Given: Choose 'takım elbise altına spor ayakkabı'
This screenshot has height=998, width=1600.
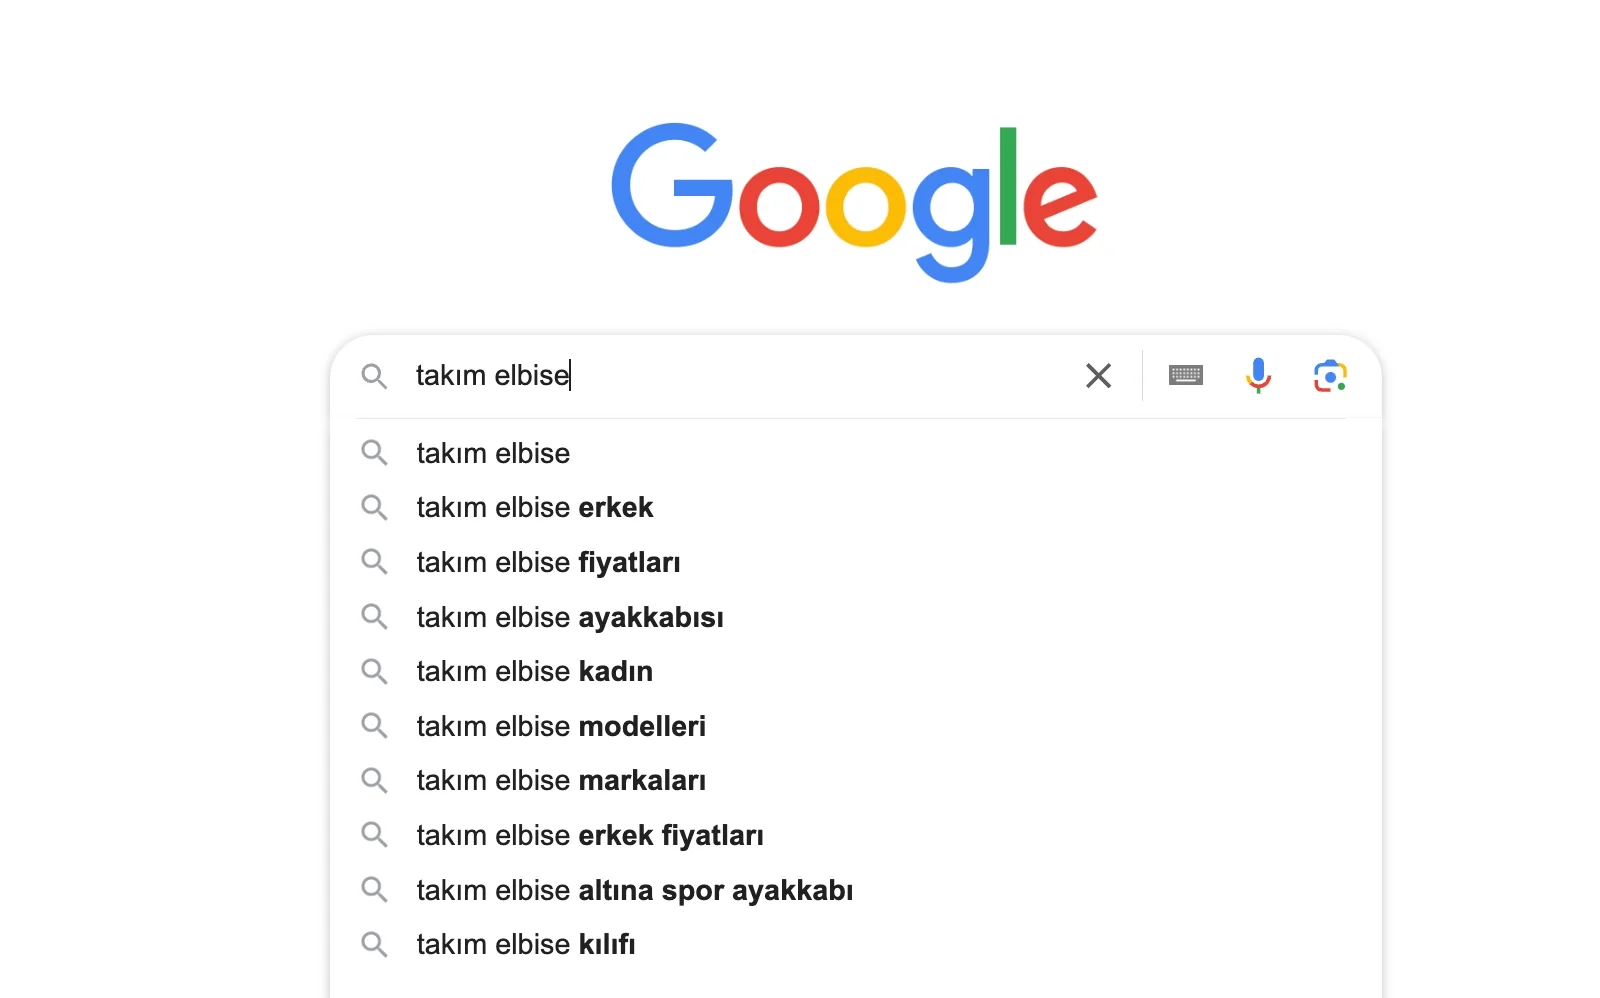Looking at the screenshot, I should (x=635, y=890).
